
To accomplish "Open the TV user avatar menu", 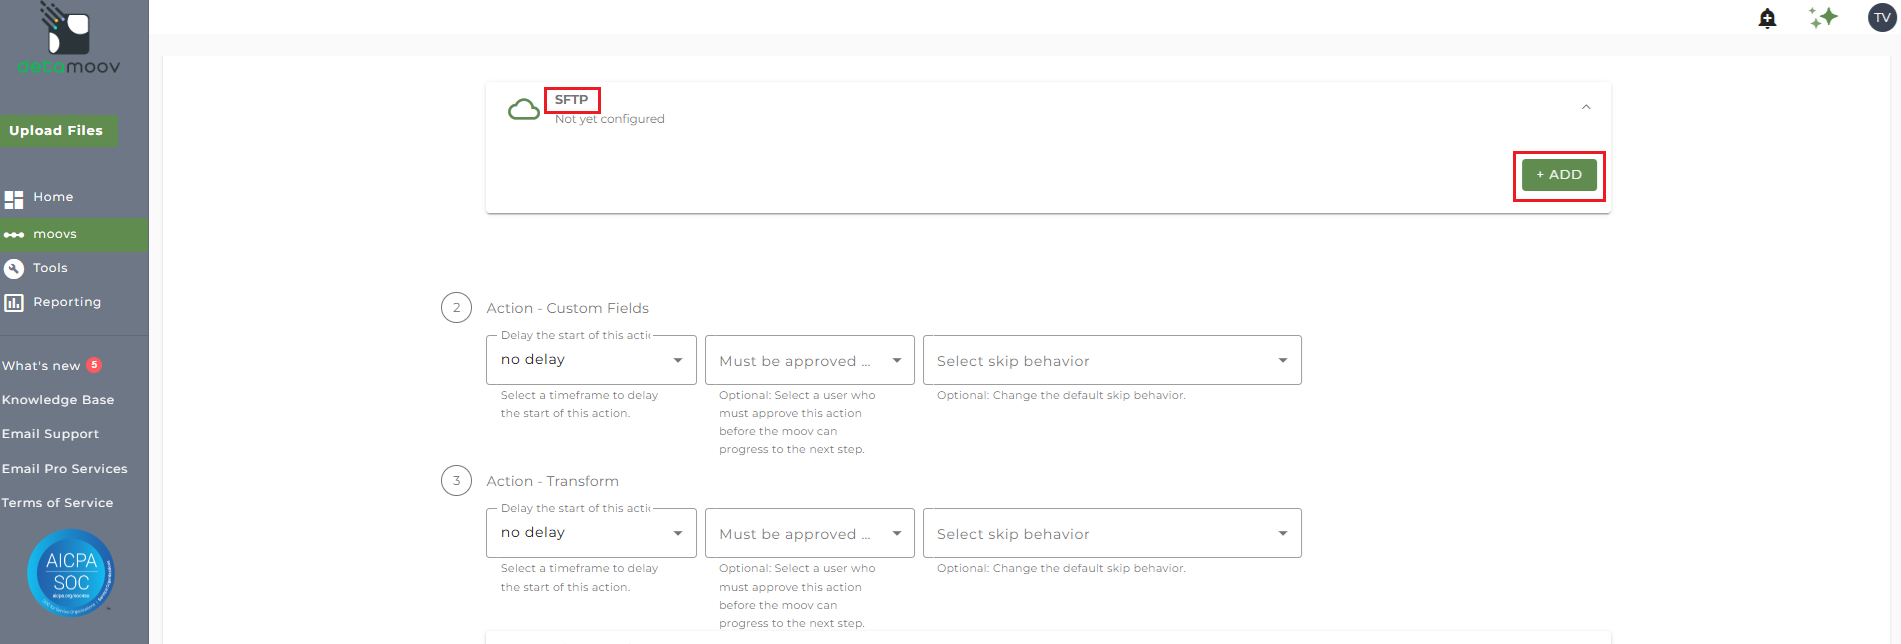I will (1882, 18).
